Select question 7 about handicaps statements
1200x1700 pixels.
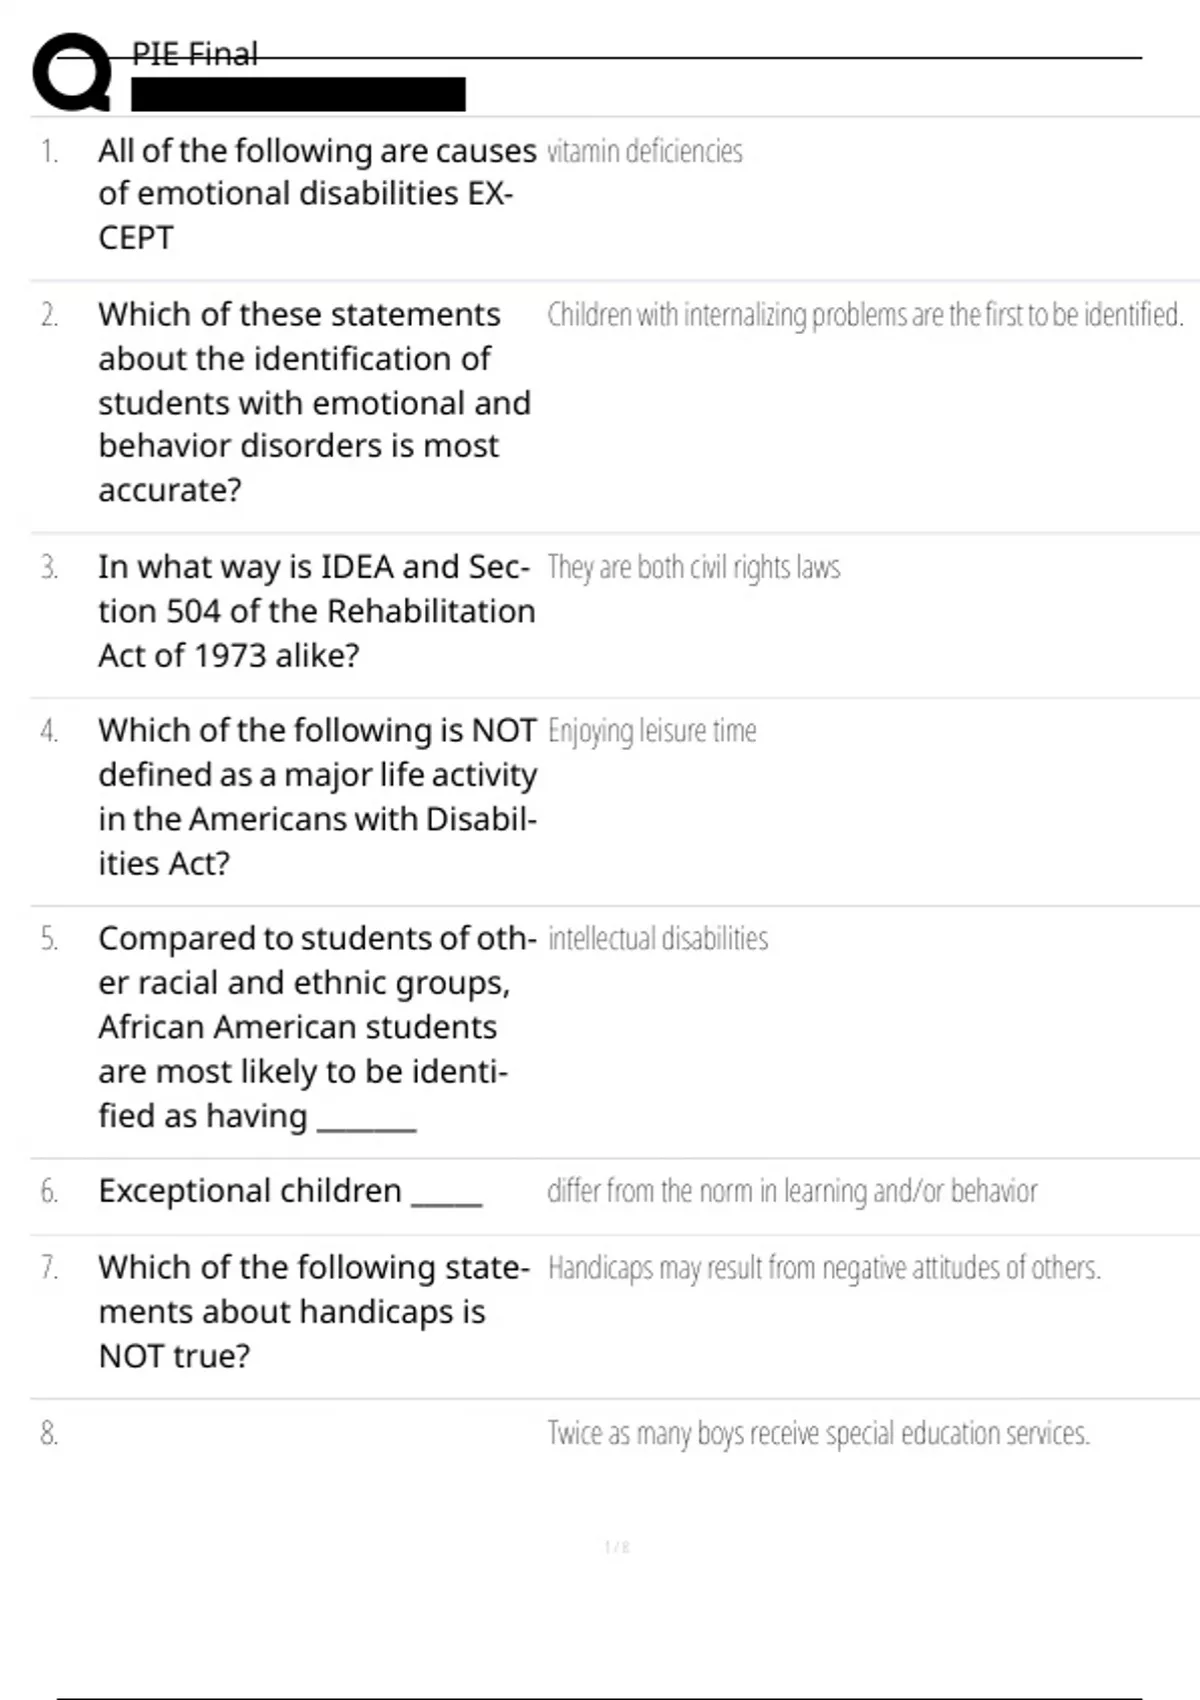pos(314,1312)
